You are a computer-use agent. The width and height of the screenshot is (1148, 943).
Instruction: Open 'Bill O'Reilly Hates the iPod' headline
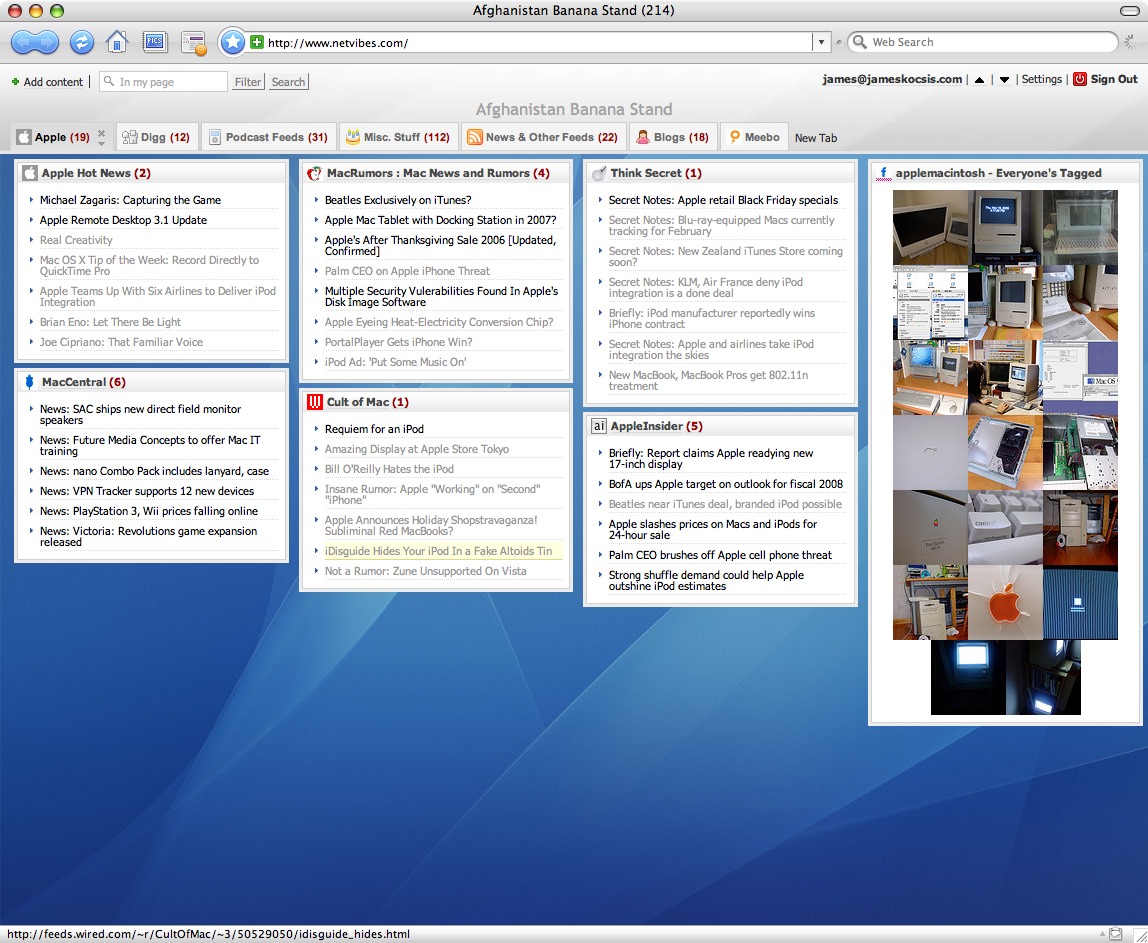pos(389,469)
